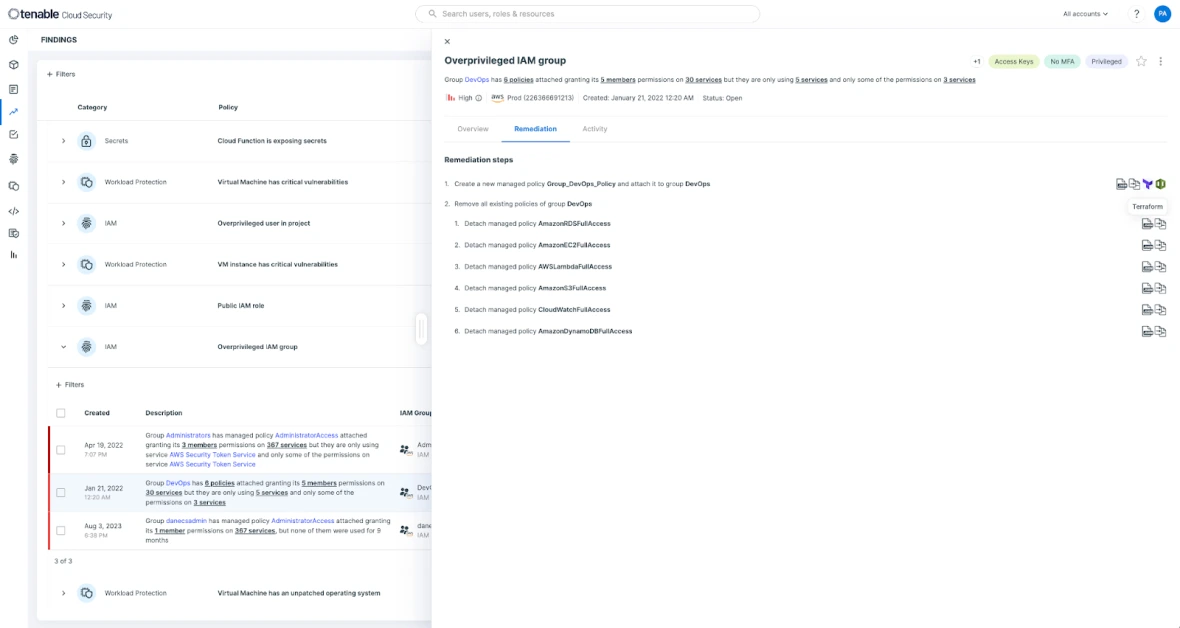Click the green CloudFormation icon in step 1

coord(1161,184)
